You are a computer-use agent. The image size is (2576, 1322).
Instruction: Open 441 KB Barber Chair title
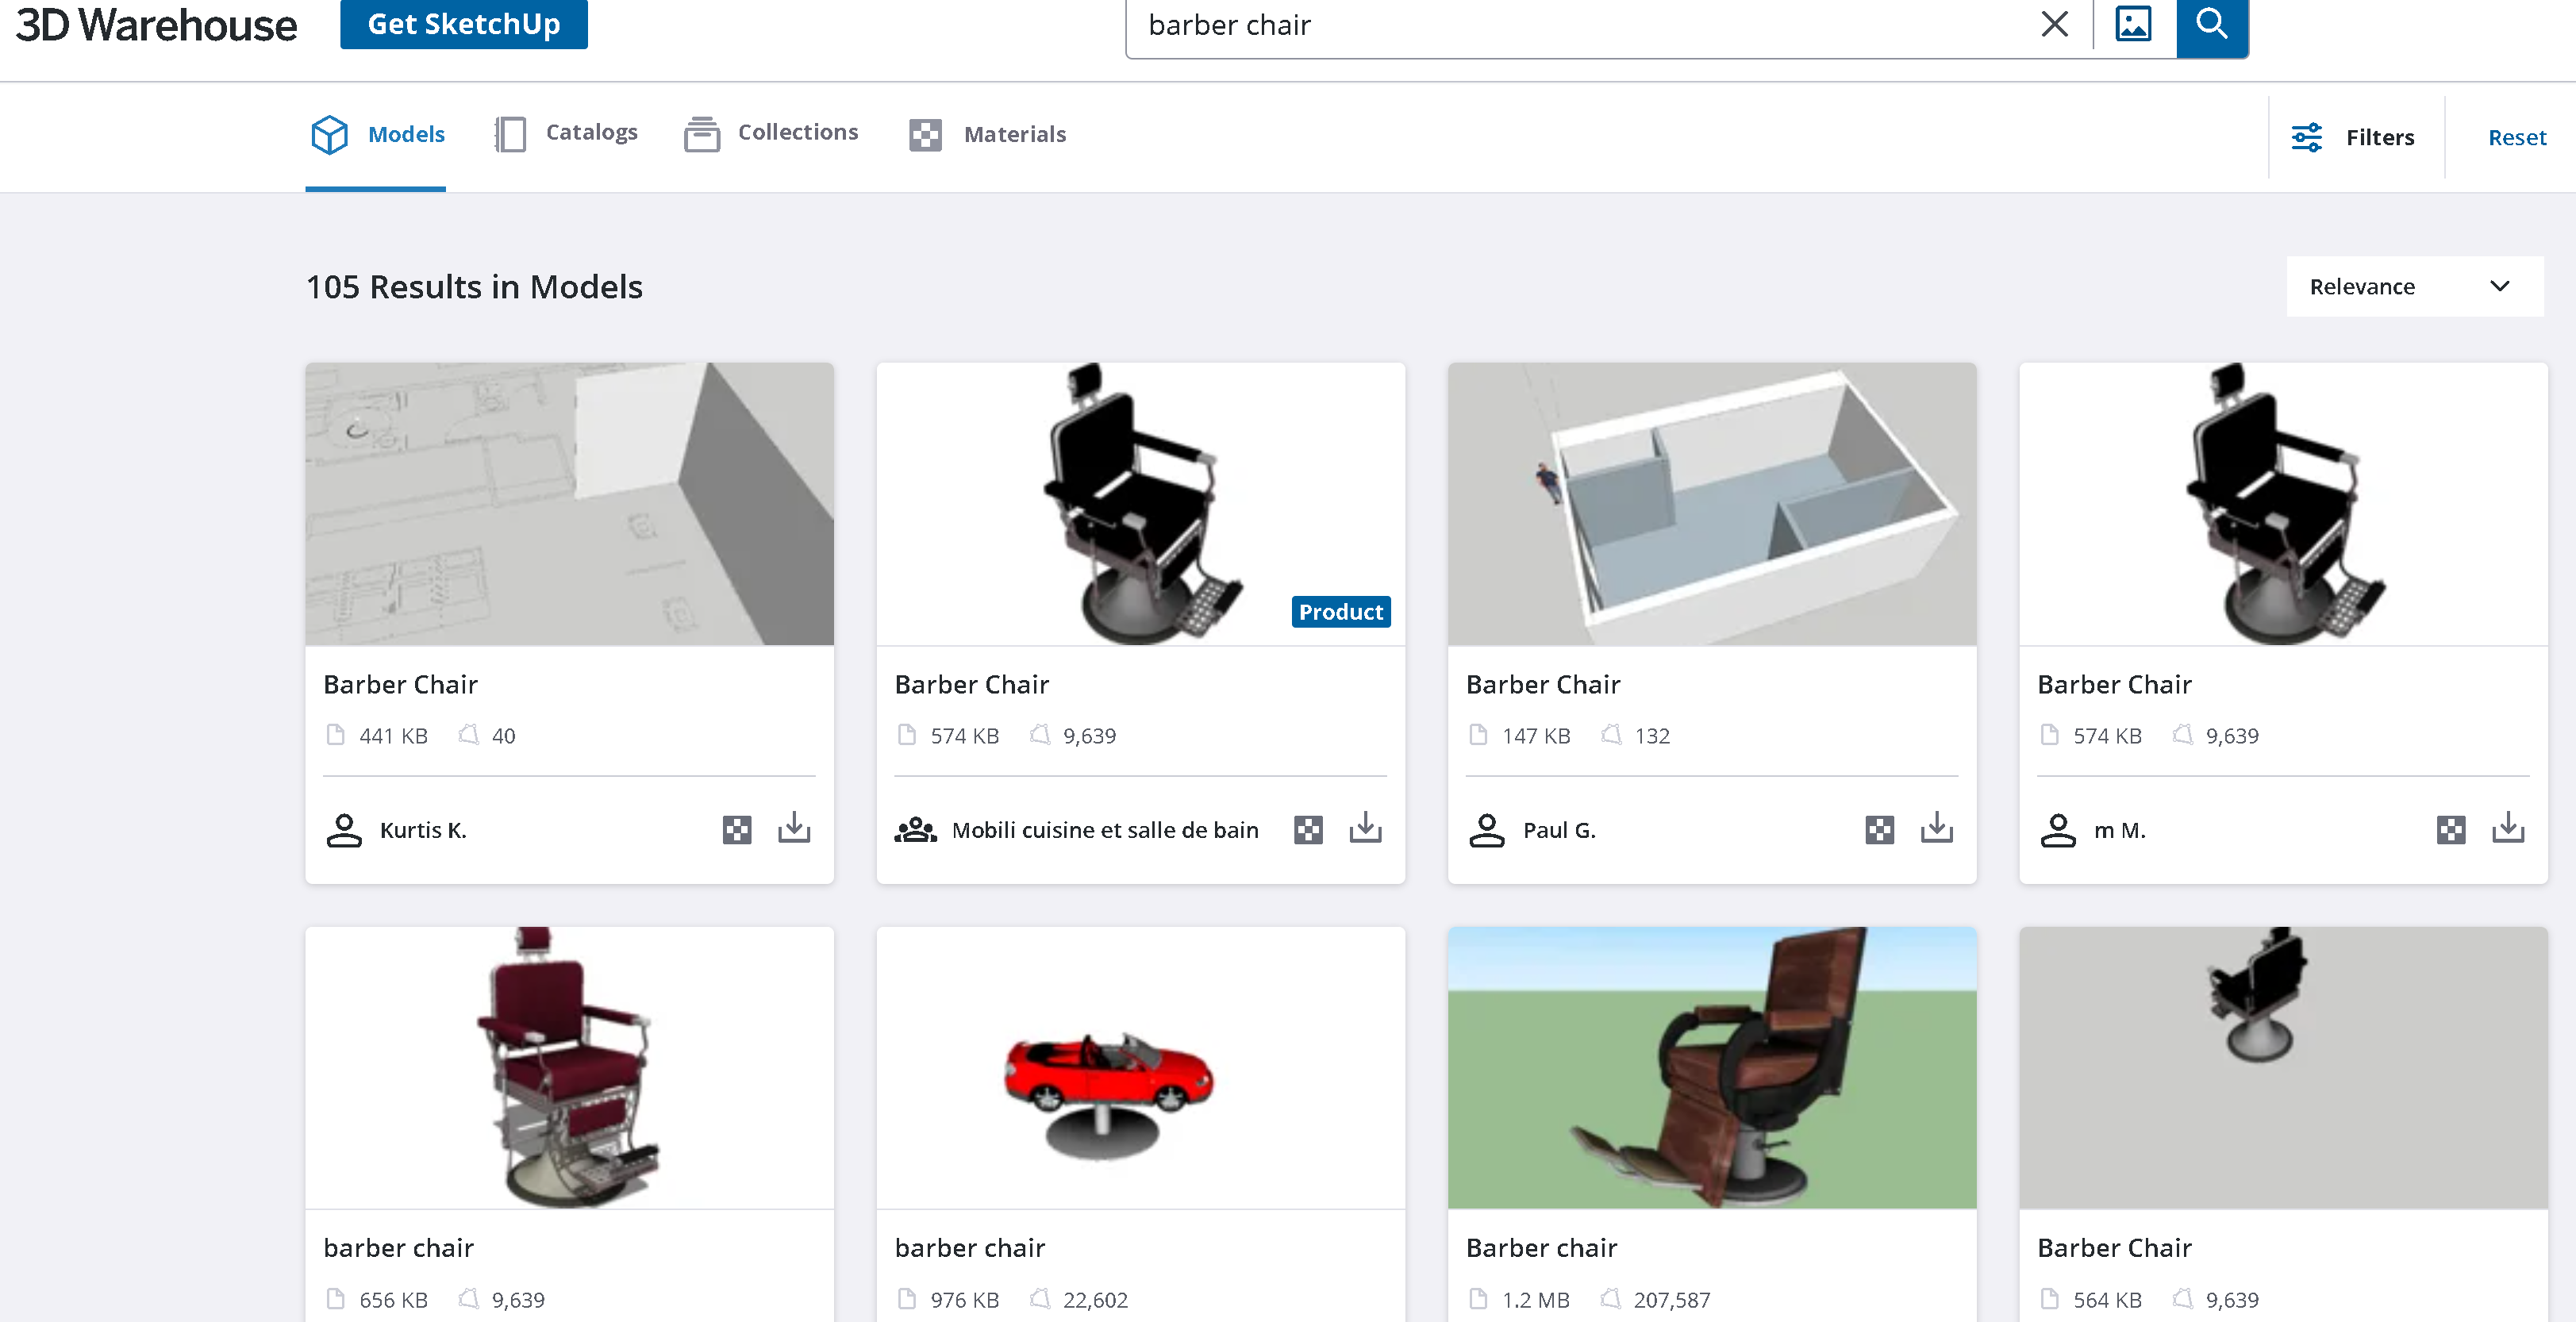tap(400, 684)
